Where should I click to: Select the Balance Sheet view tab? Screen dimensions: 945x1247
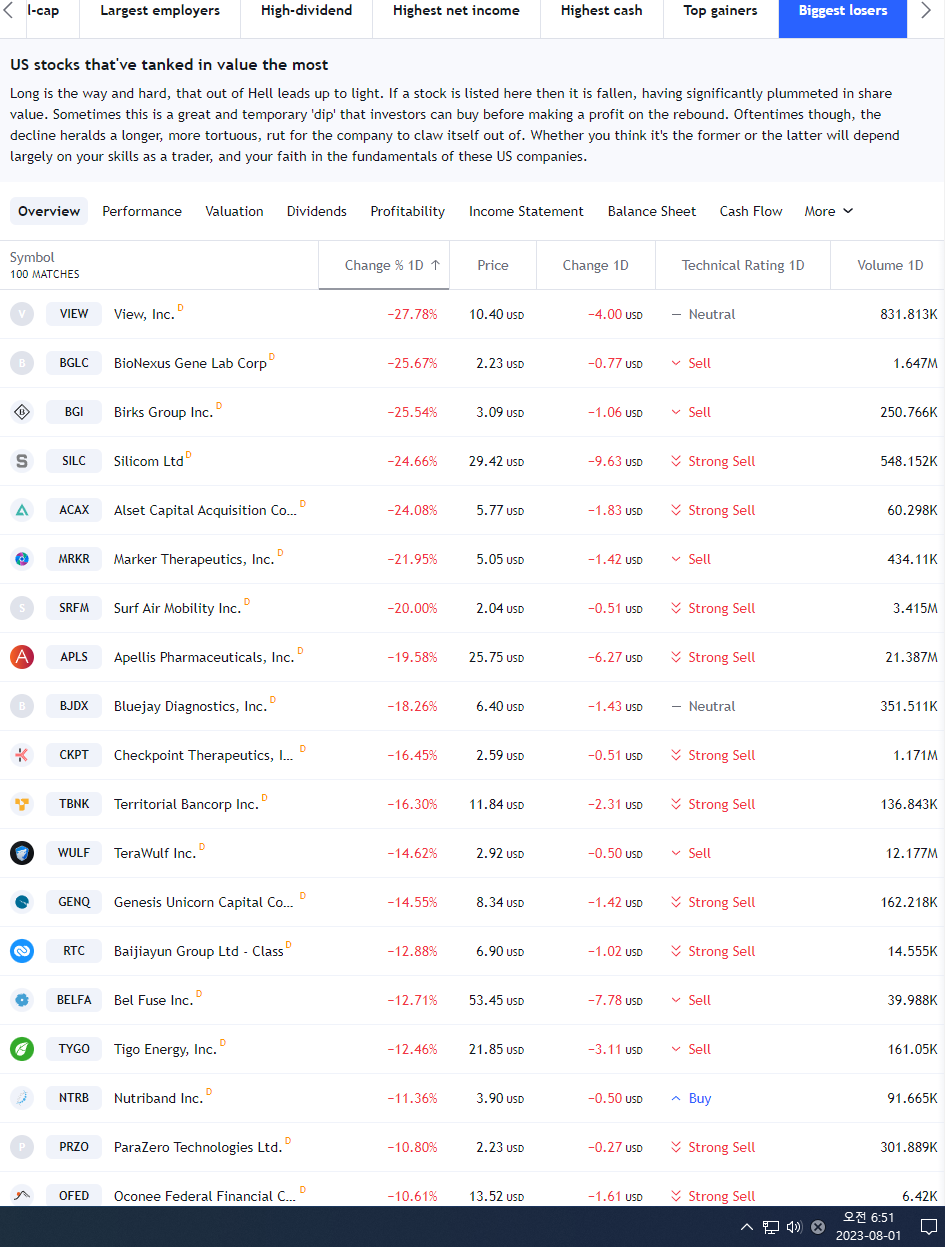click(x=652, y=211)
